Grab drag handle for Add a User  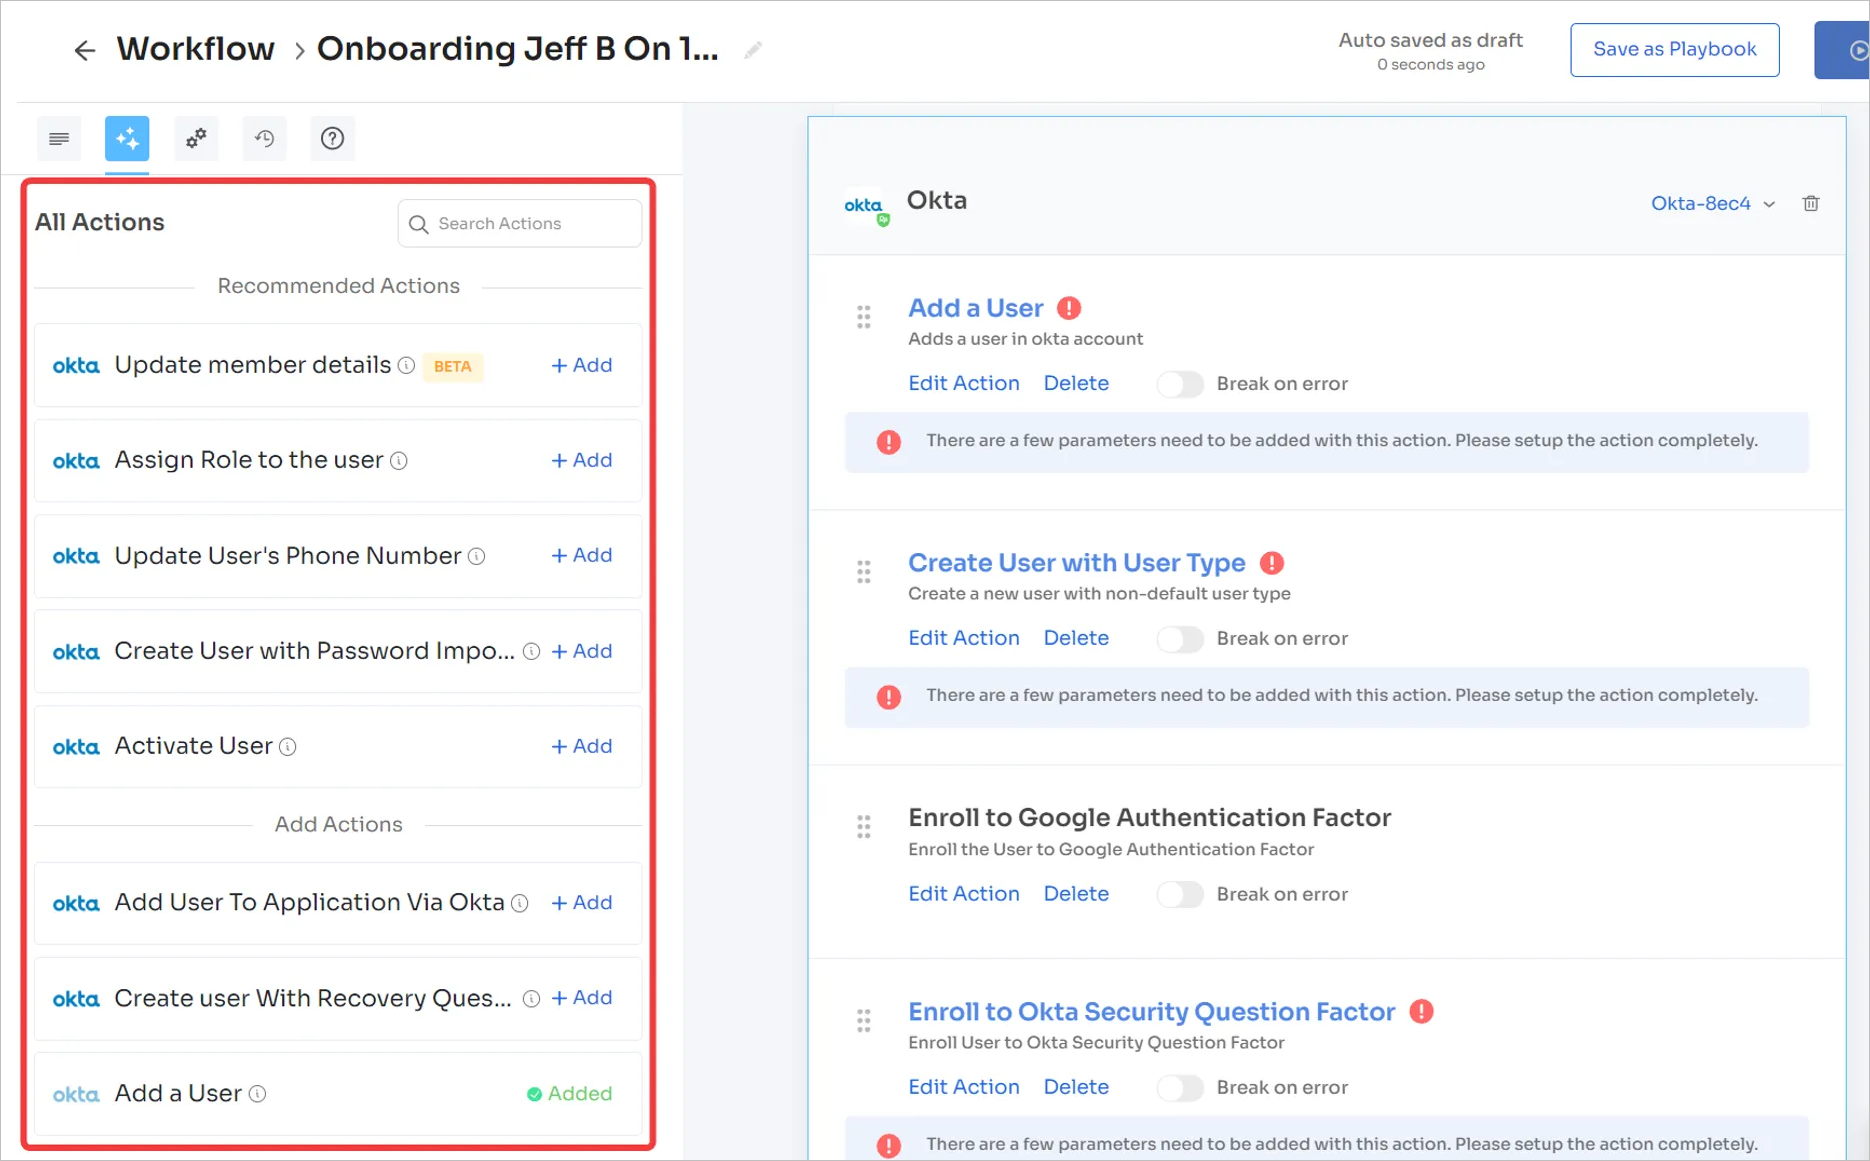pos(864,317)
